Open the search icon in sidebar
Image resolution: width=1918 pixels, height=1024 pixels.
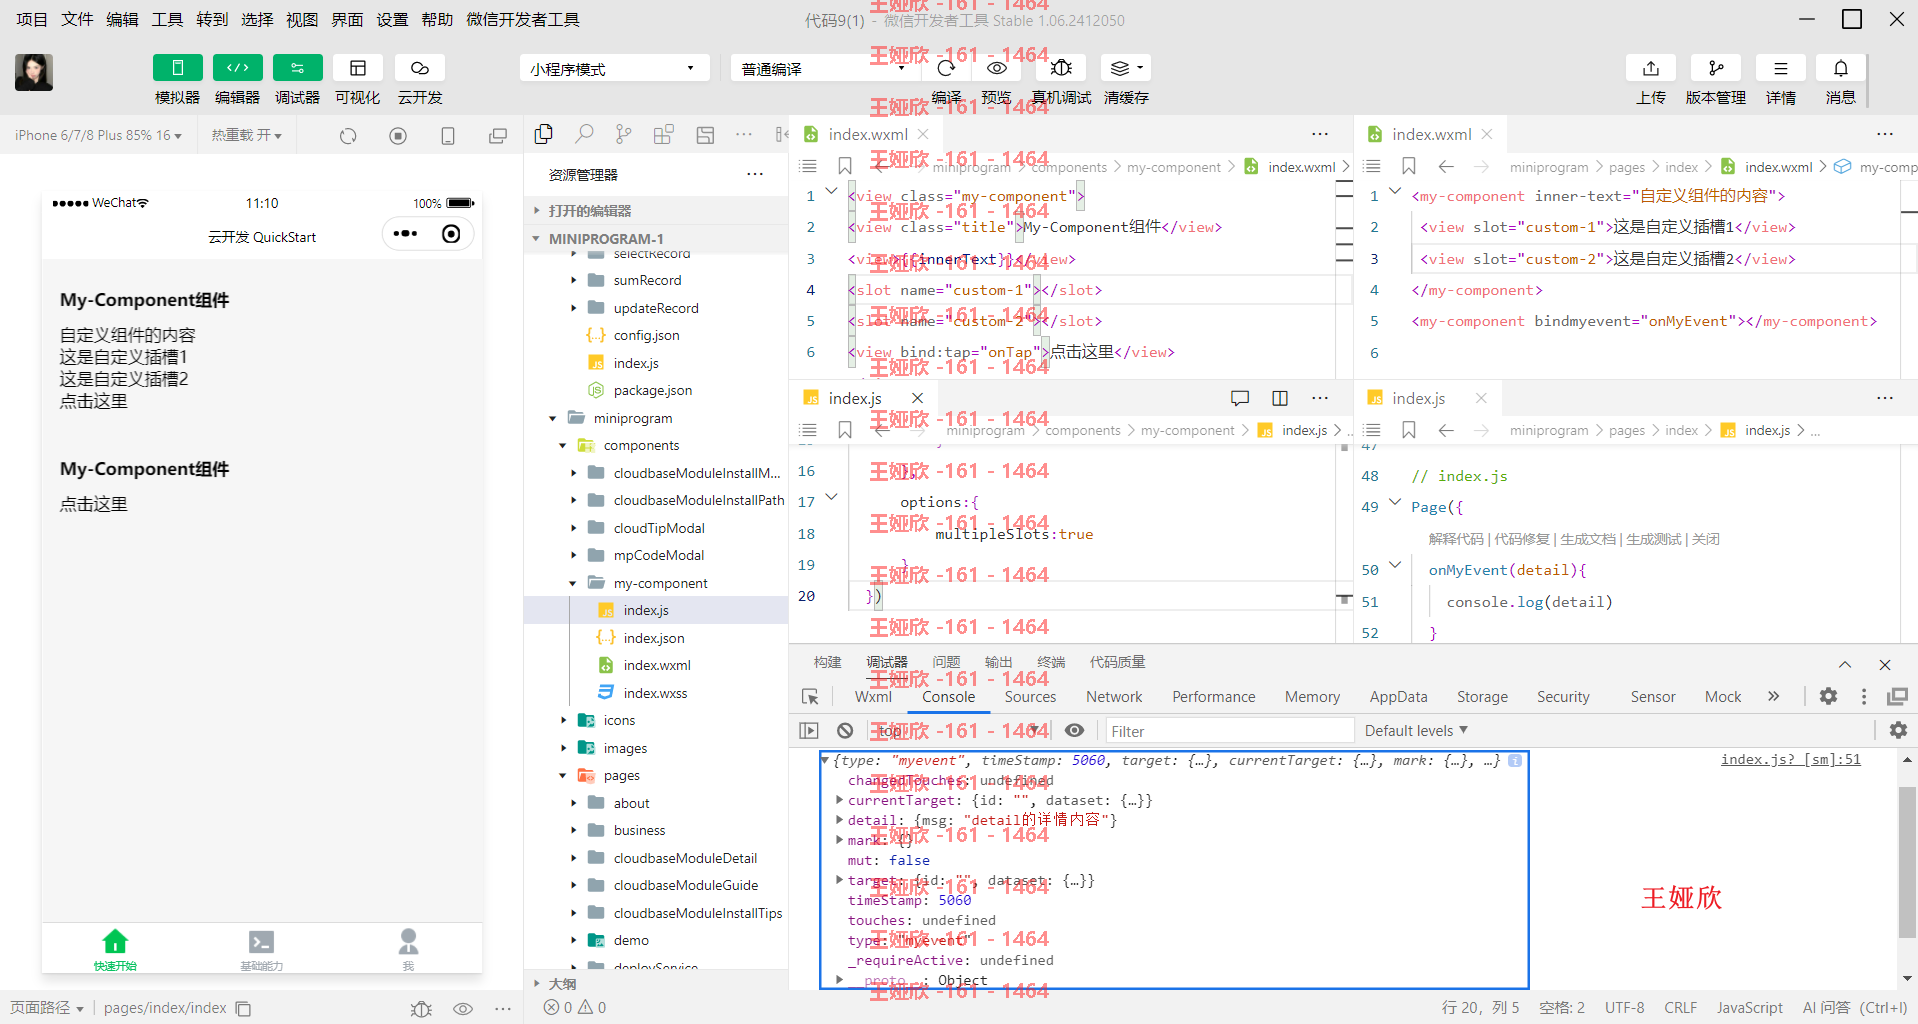(x=584, y=134)
